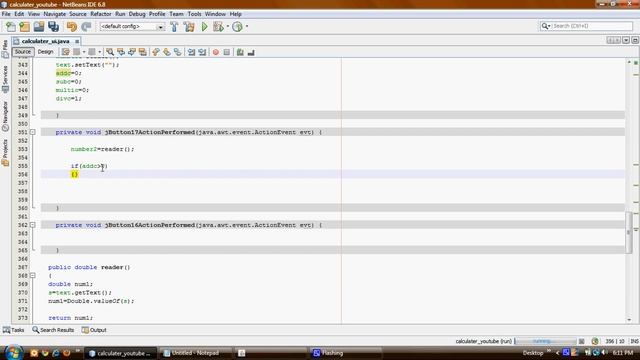Click the Windows Start orb

coord(13,353)
